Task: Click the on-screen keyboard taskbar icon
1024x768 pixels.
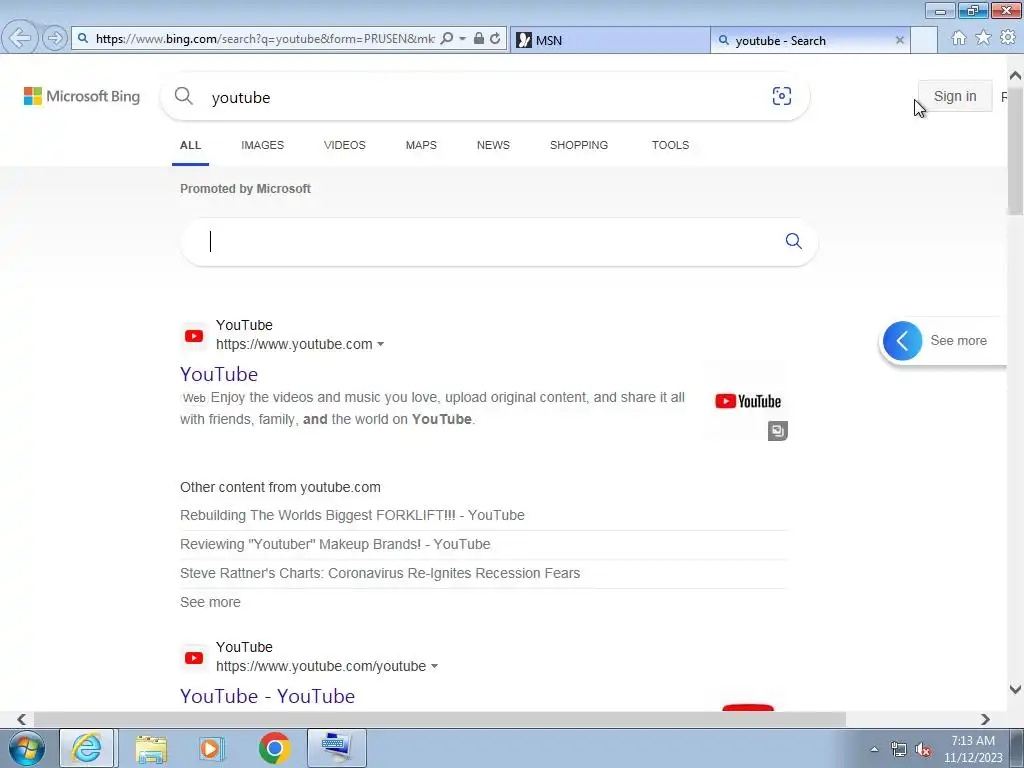Action: pos(336,748)
